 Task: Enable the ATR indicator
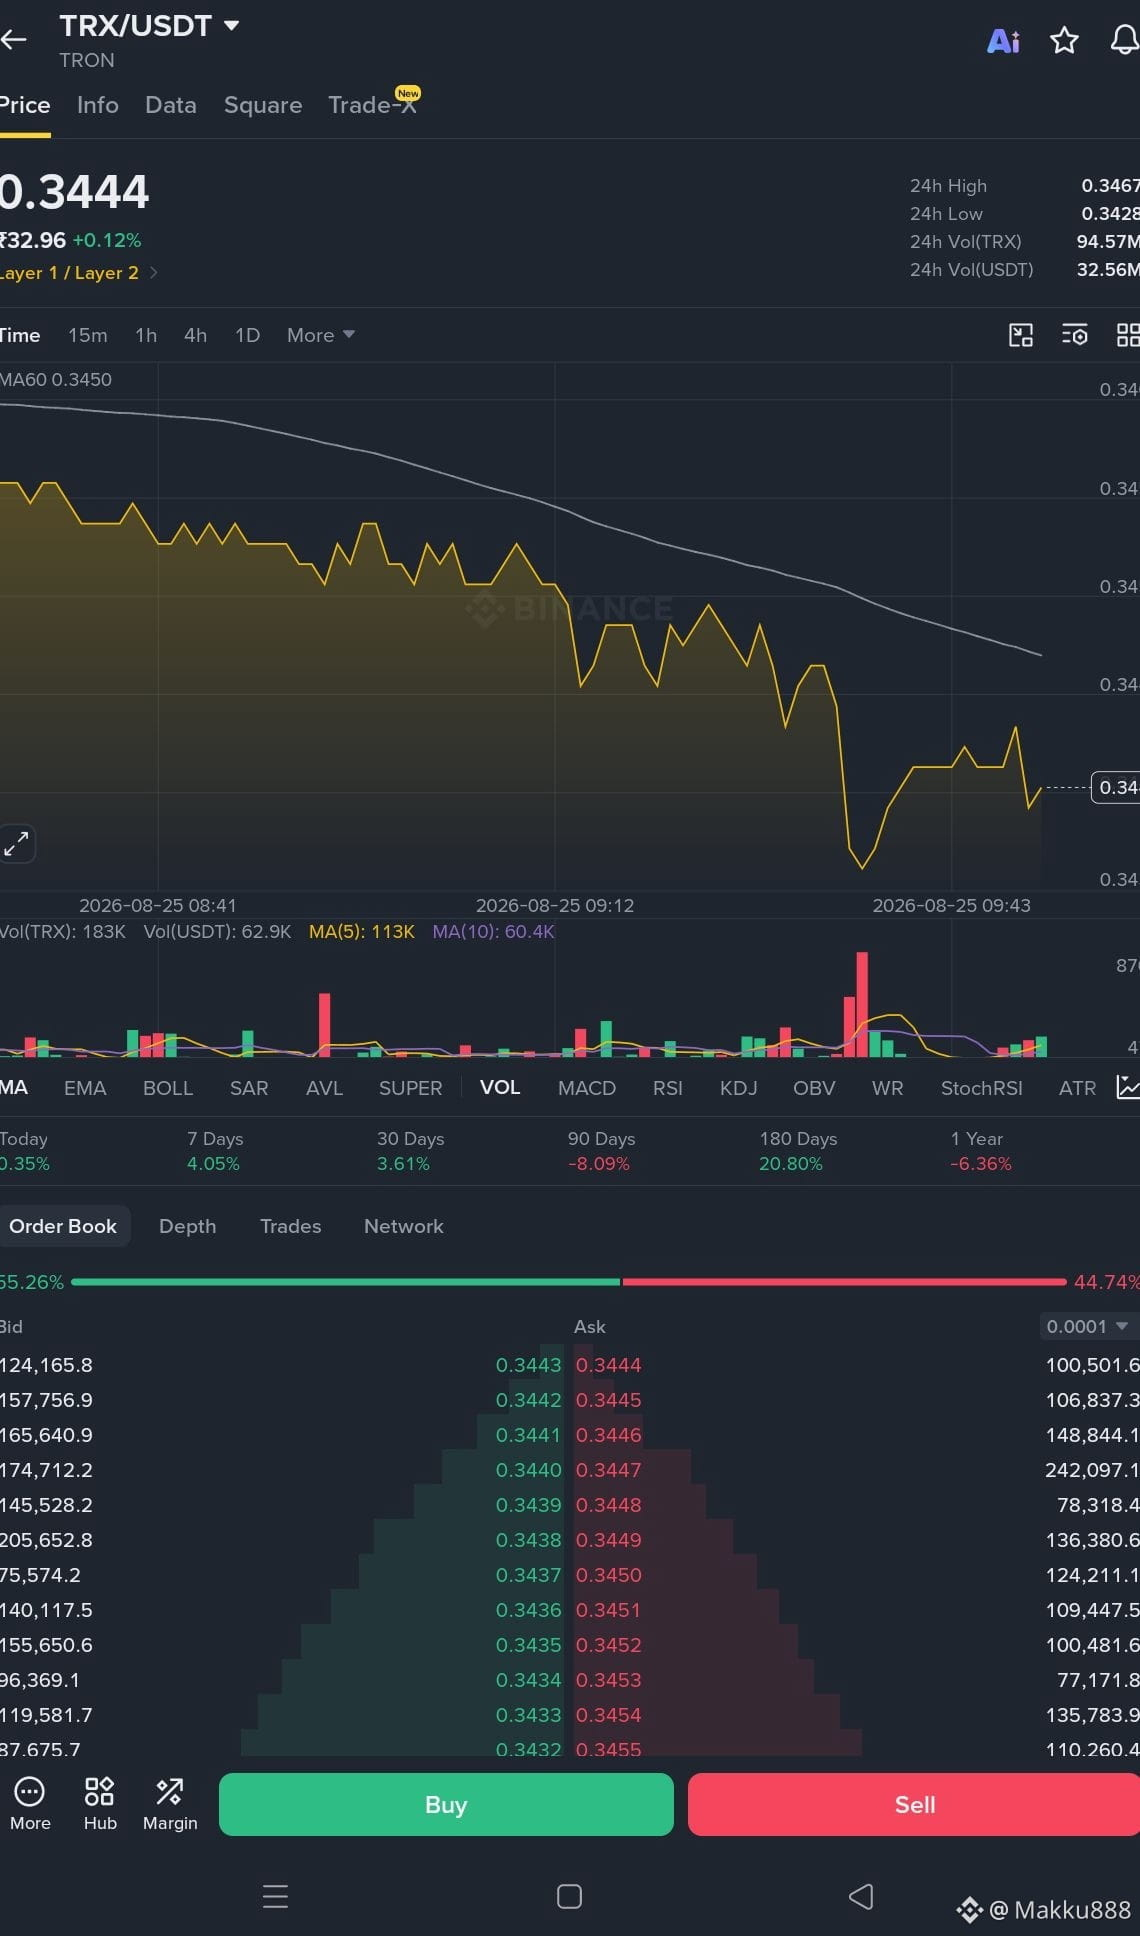click(1078, 1087)
